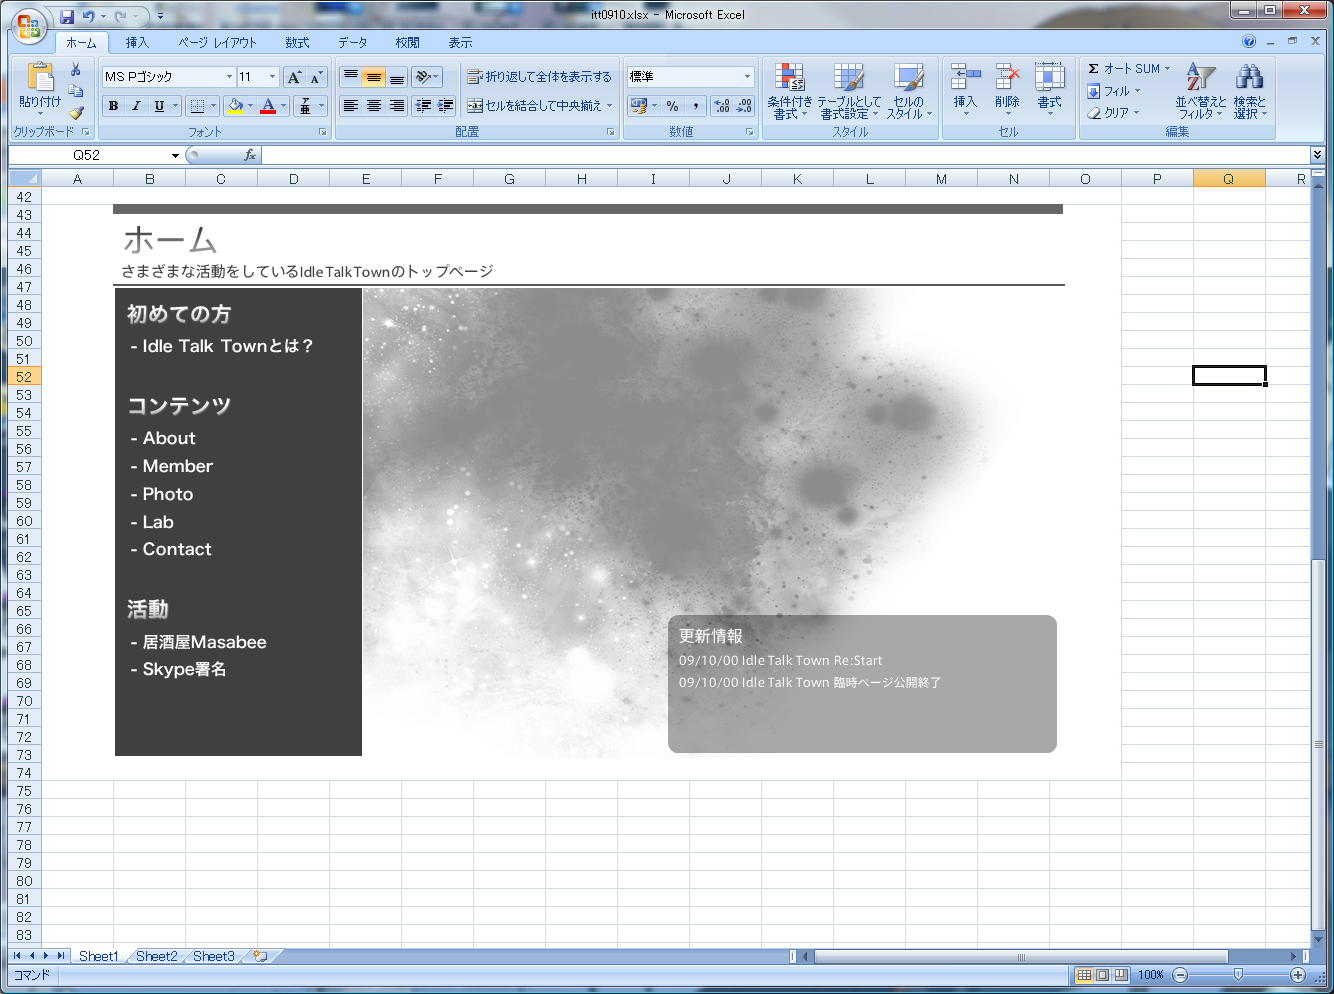The height and width of the screenshot is (994, 1334).
Task: Open Cell Styles gallery
Action: [x=909, y=92]
